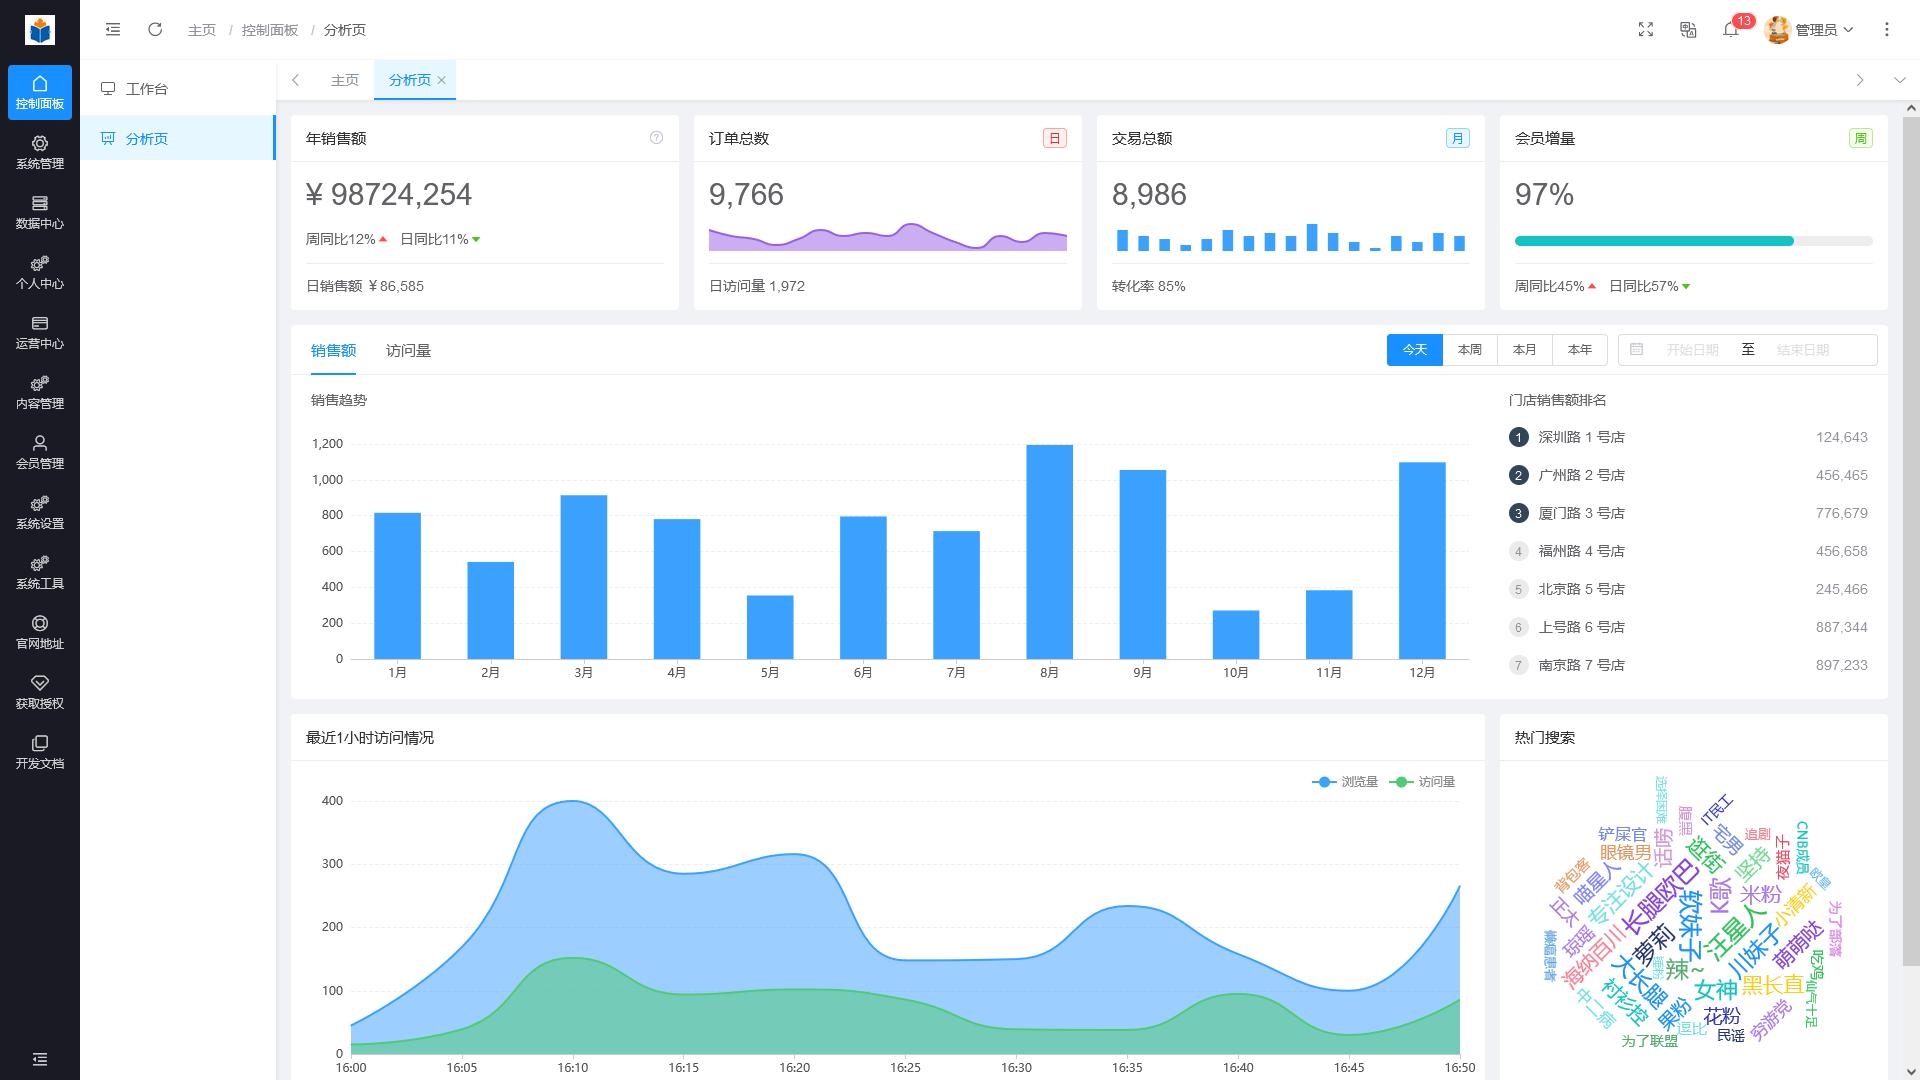Refresh the current 分析页 page
This screenshot has width=1920, height=1080.
click(x=155, y=30)
